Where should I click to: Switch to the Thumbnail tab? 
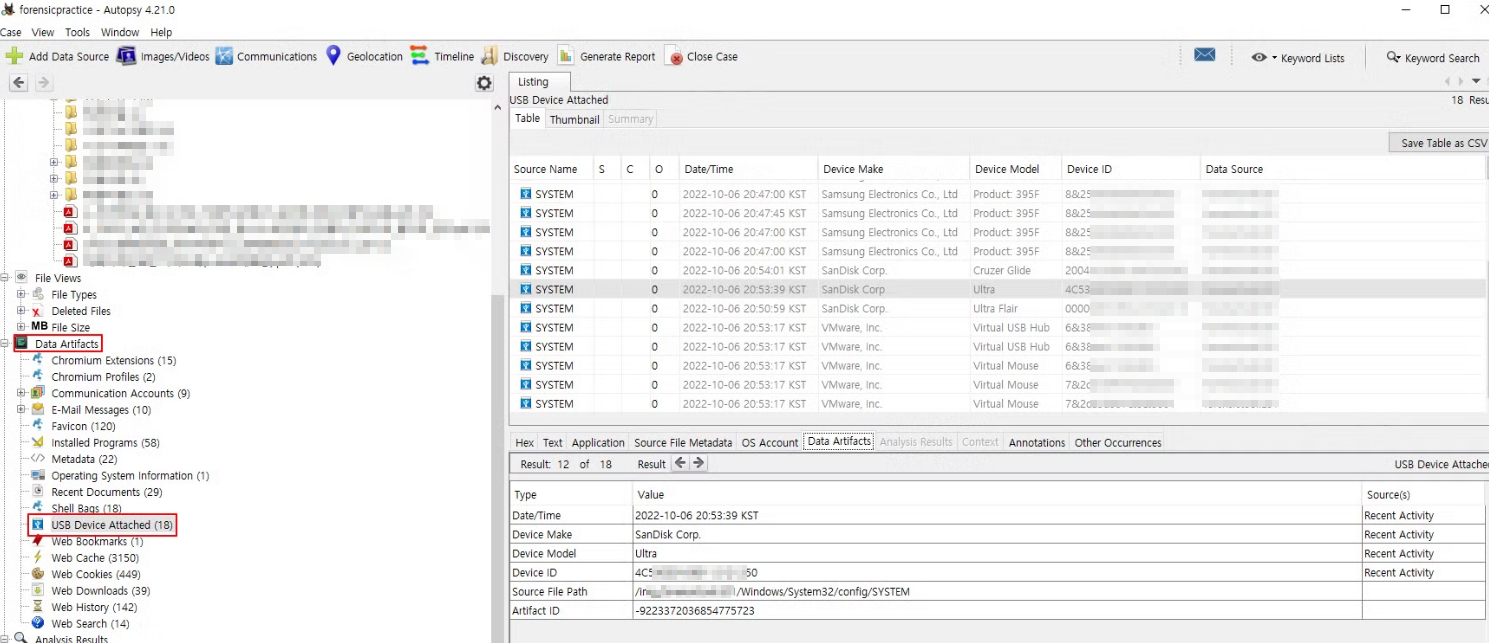coord(574,119)
